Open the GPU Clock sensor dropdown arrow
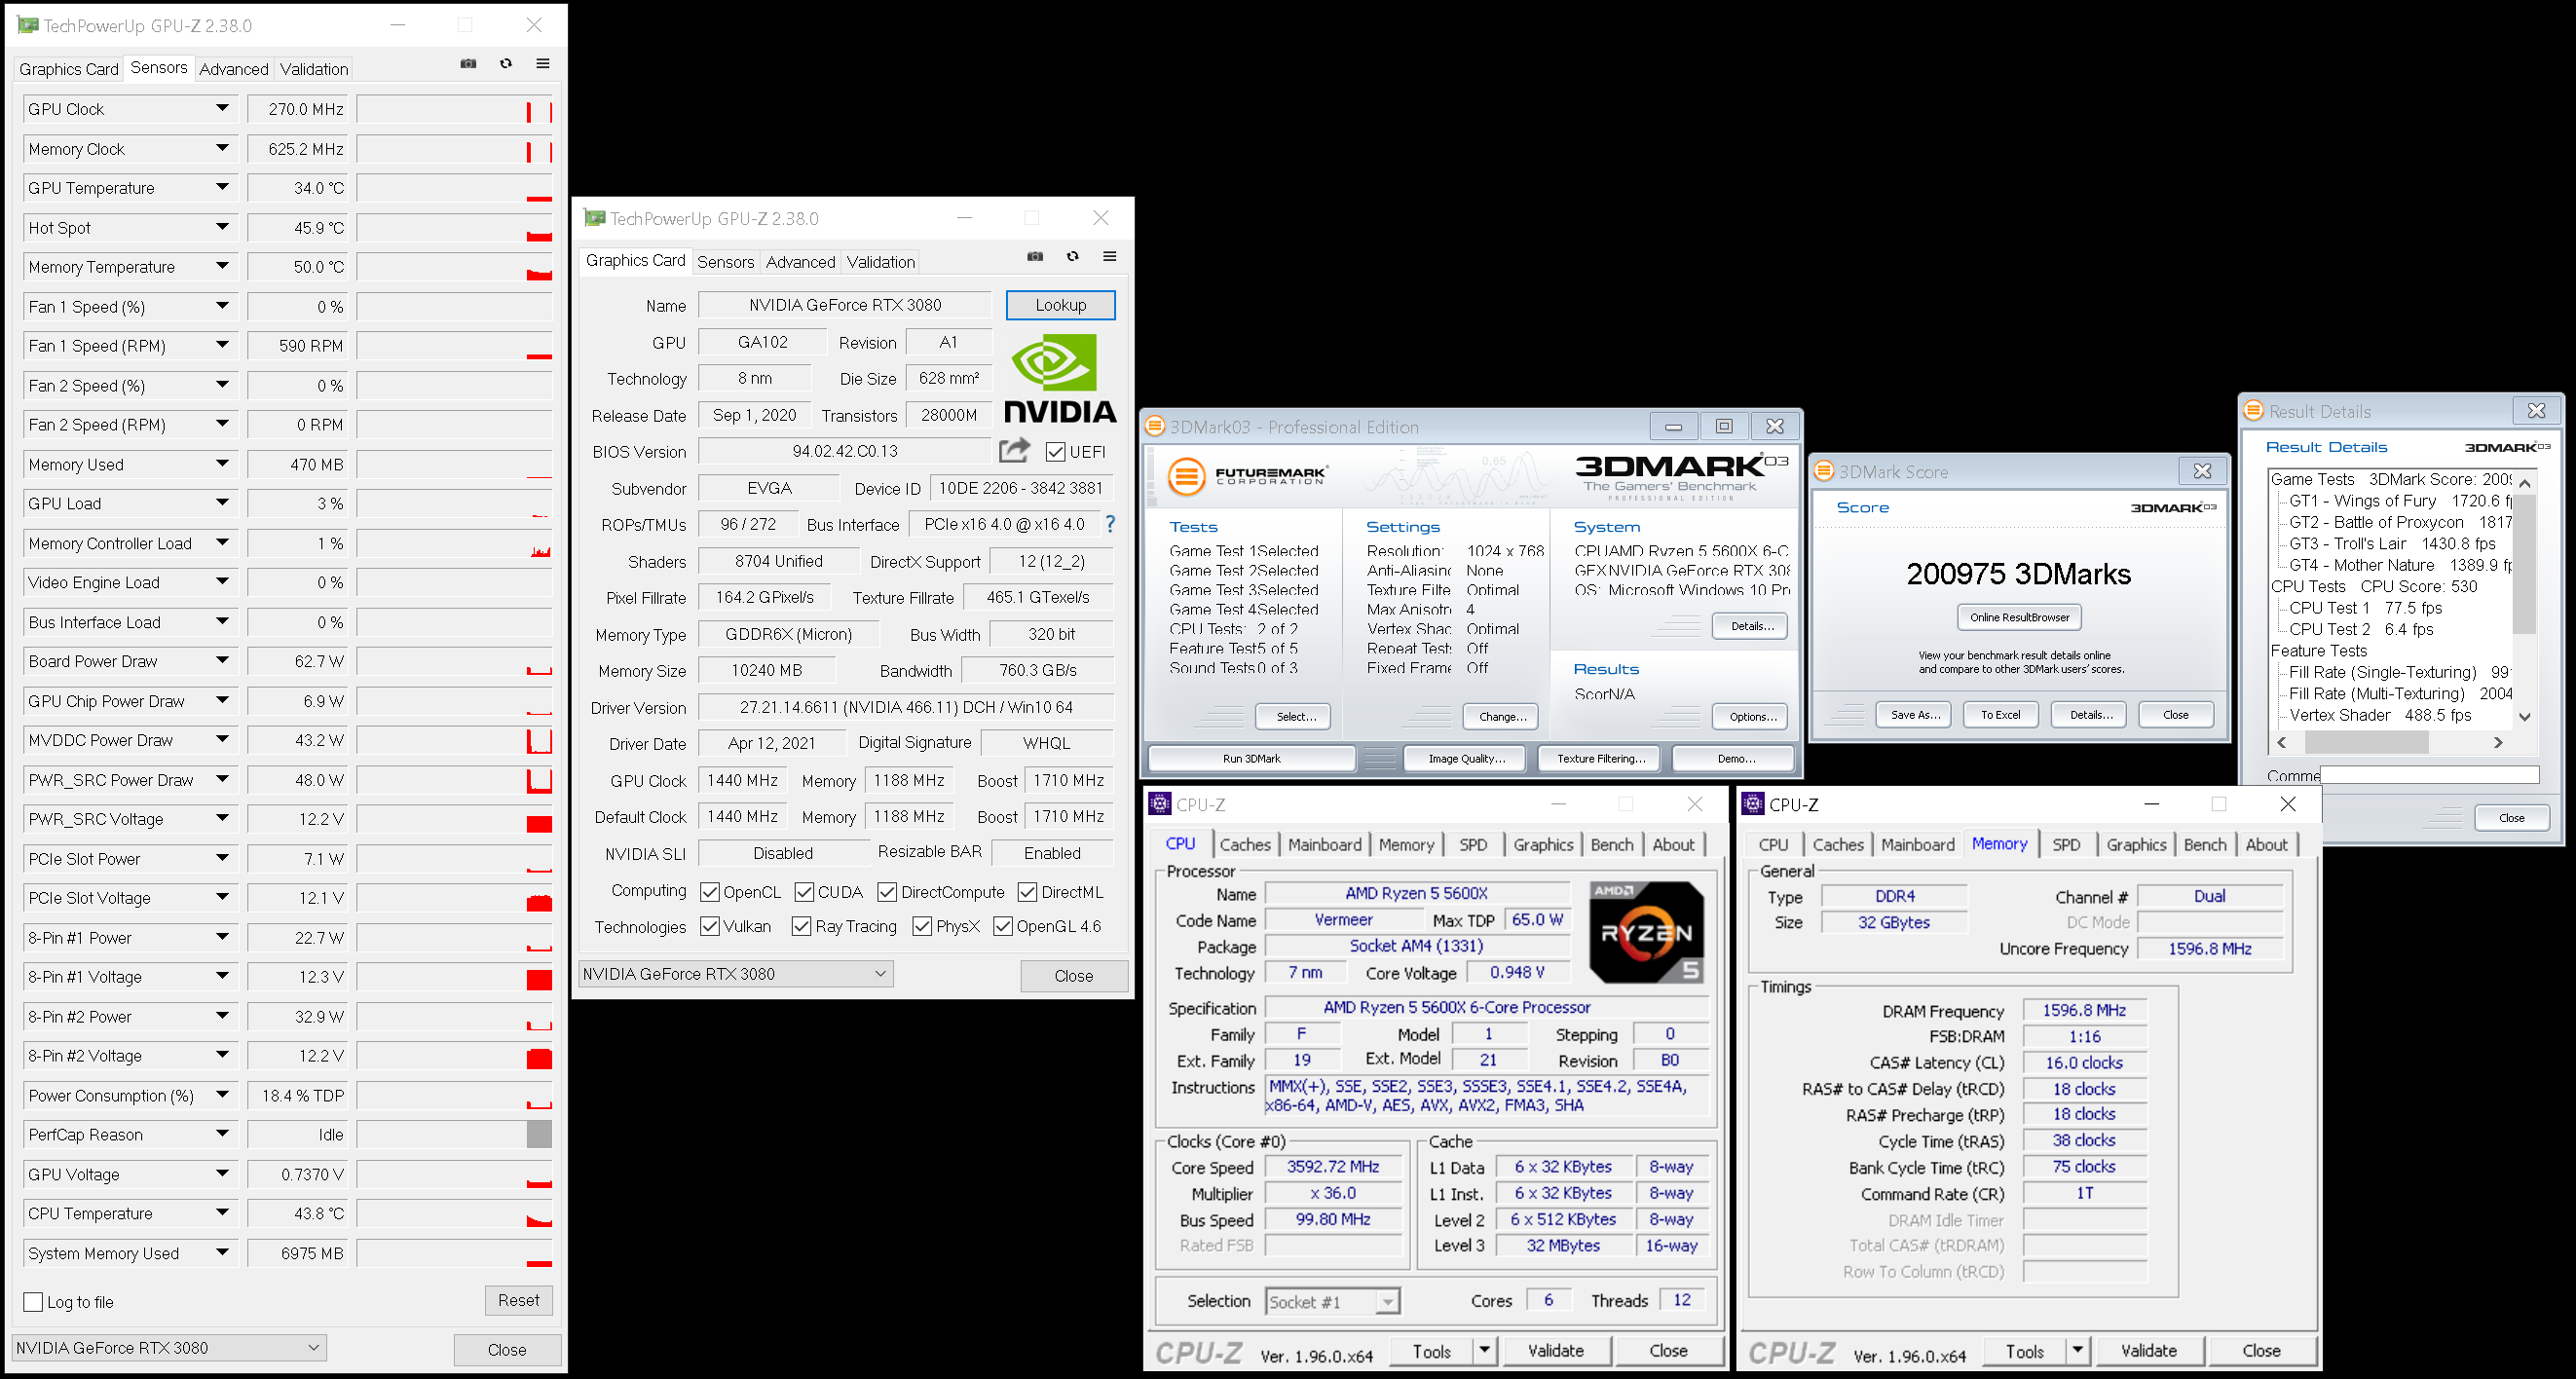 click(222, 108)
